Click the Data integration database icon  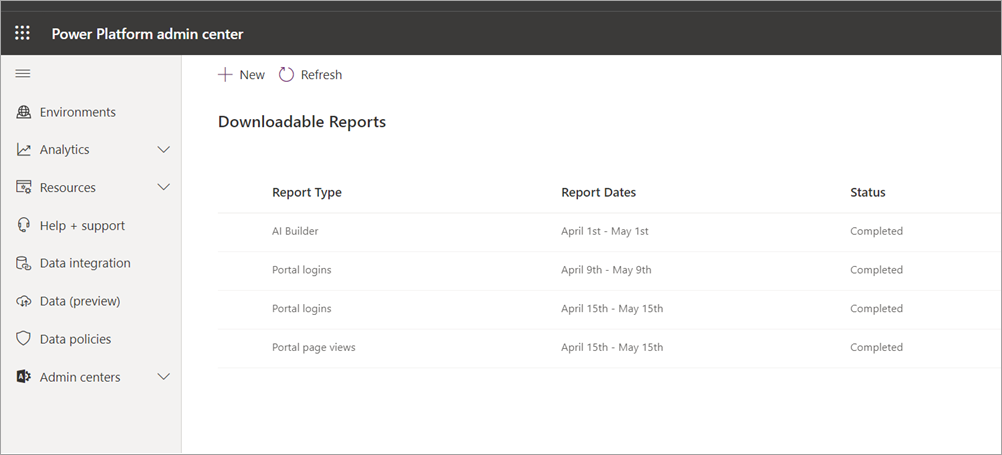(24, 263)
